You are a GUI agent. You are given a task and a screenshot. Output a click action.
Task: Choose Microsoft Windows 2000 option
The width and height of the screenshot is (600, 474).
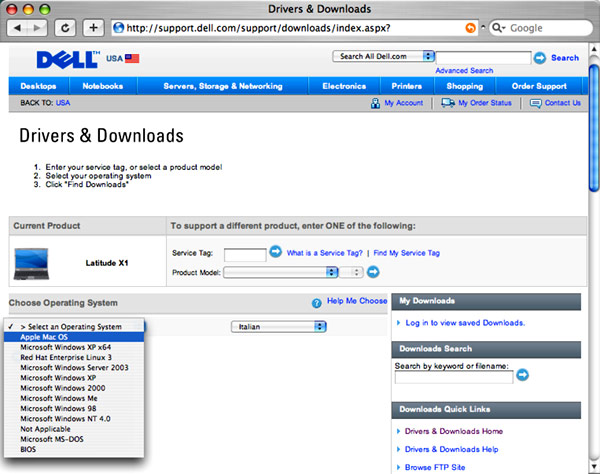[x=74, y=388]
